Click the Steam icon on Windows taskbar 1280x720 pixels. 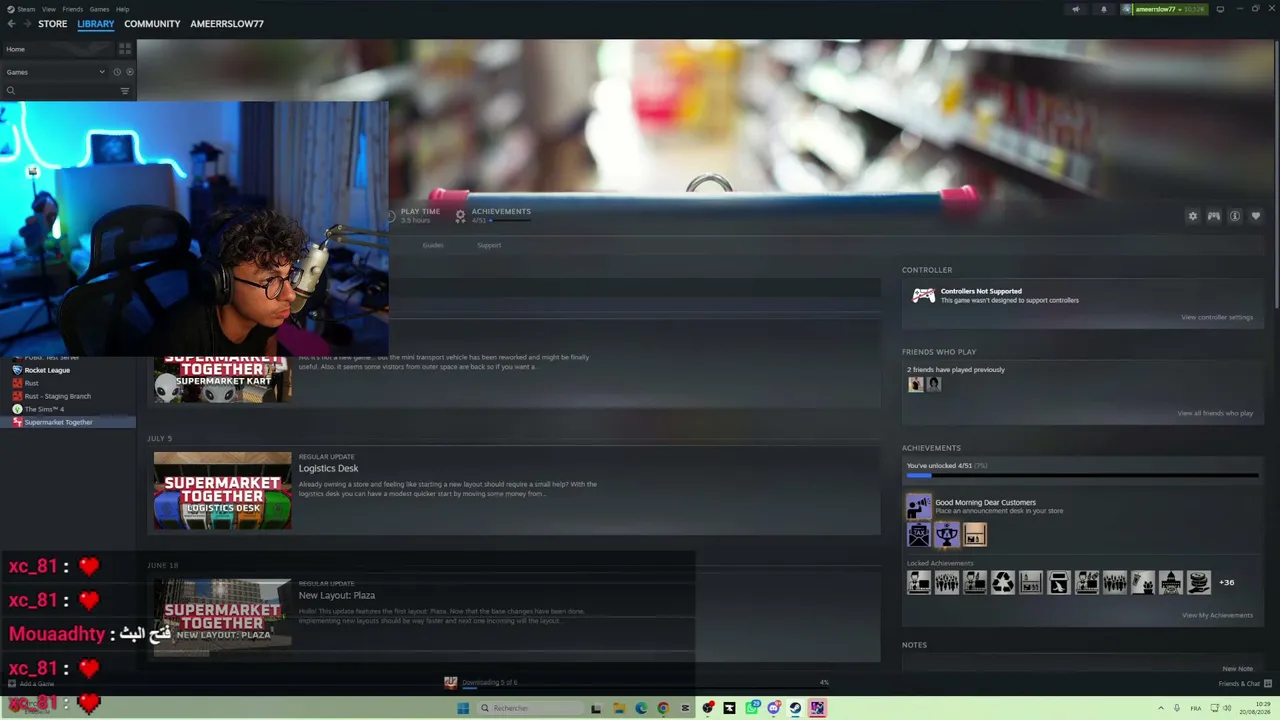(x=795, y=708)
